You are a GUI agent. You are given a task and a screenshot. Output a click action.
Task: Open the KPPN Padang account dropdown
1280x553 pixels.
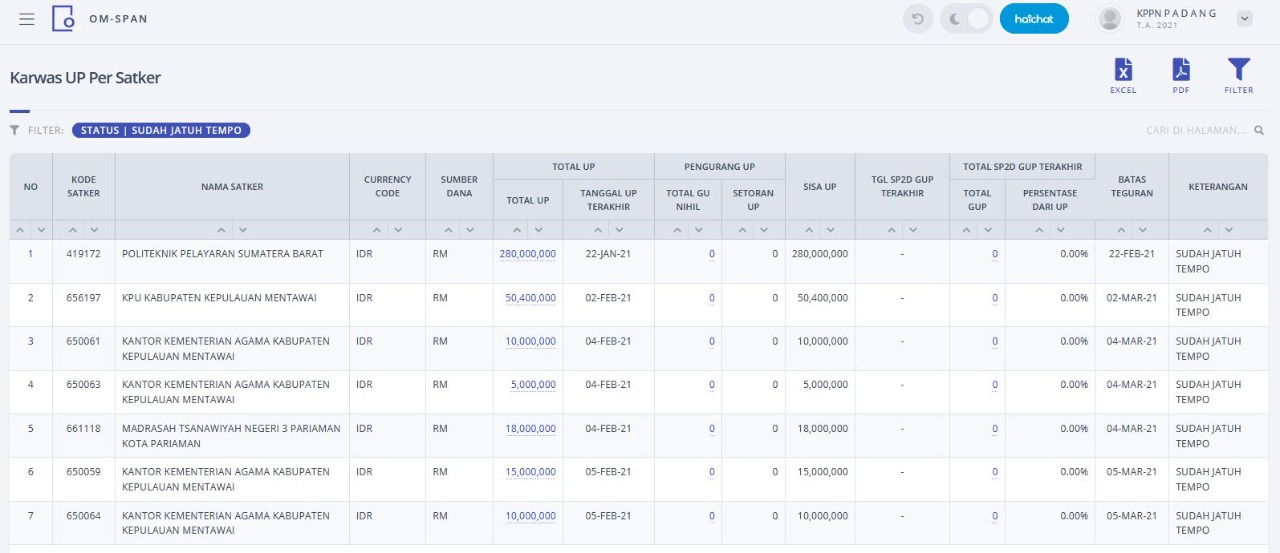[1245, 18]
